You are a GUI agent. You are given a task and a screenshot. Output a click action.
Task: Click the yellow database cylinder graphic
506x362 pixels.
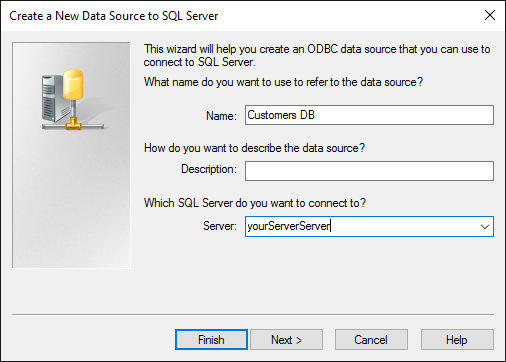(x=73, y=85)
